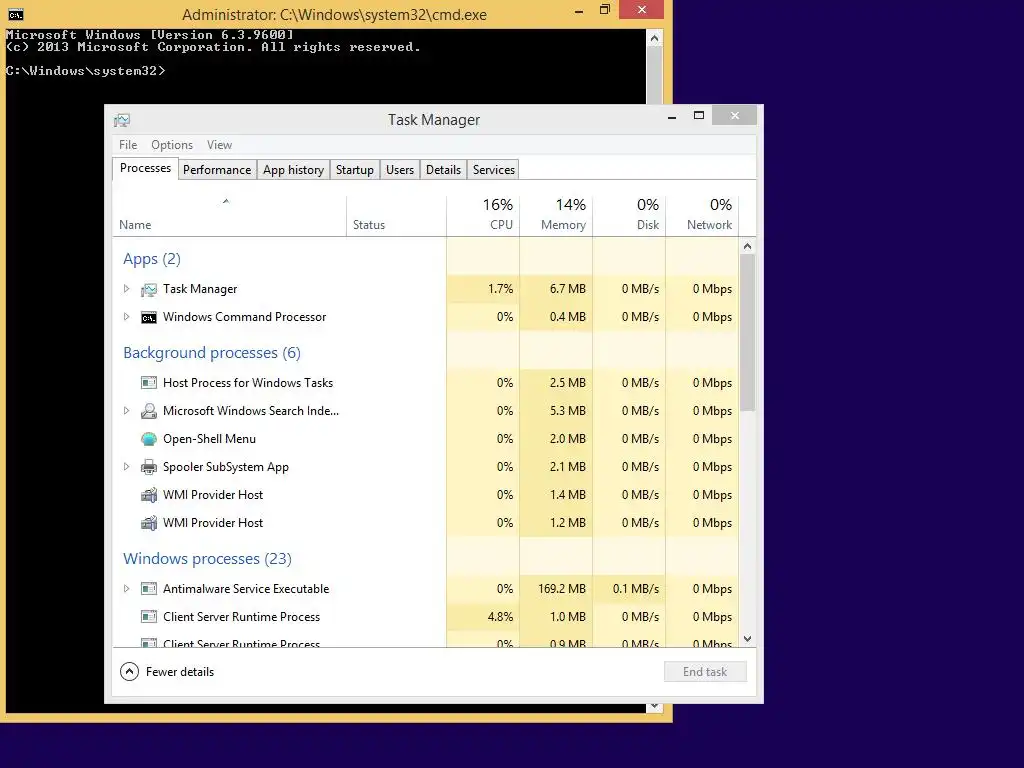
Task: Maximize the cmd.exe window
Action: tap(605, 9)
